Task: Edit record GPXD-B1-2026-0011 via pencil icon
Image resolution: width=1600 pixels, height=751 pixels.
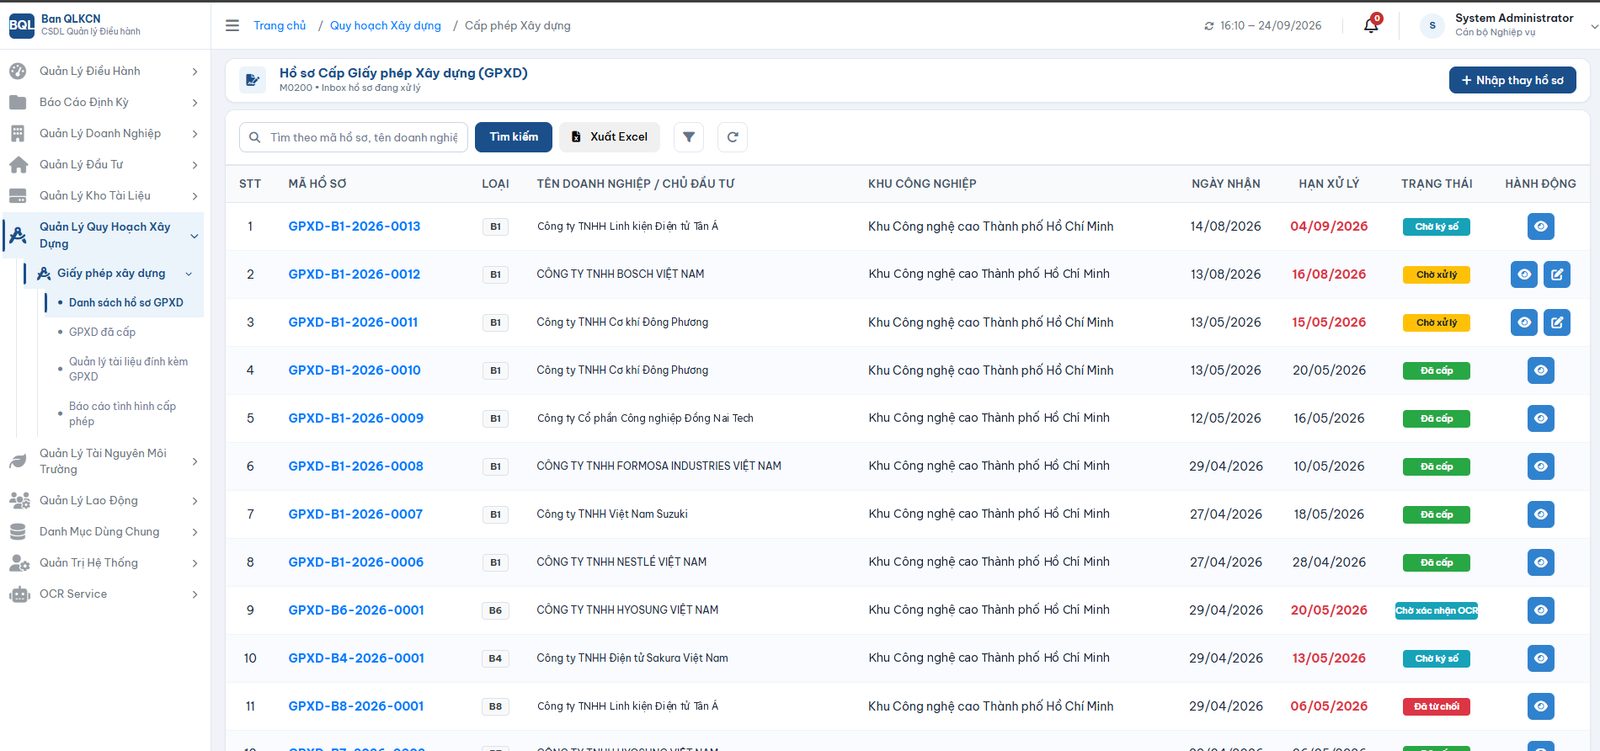Action: [x=1557, y=322]
